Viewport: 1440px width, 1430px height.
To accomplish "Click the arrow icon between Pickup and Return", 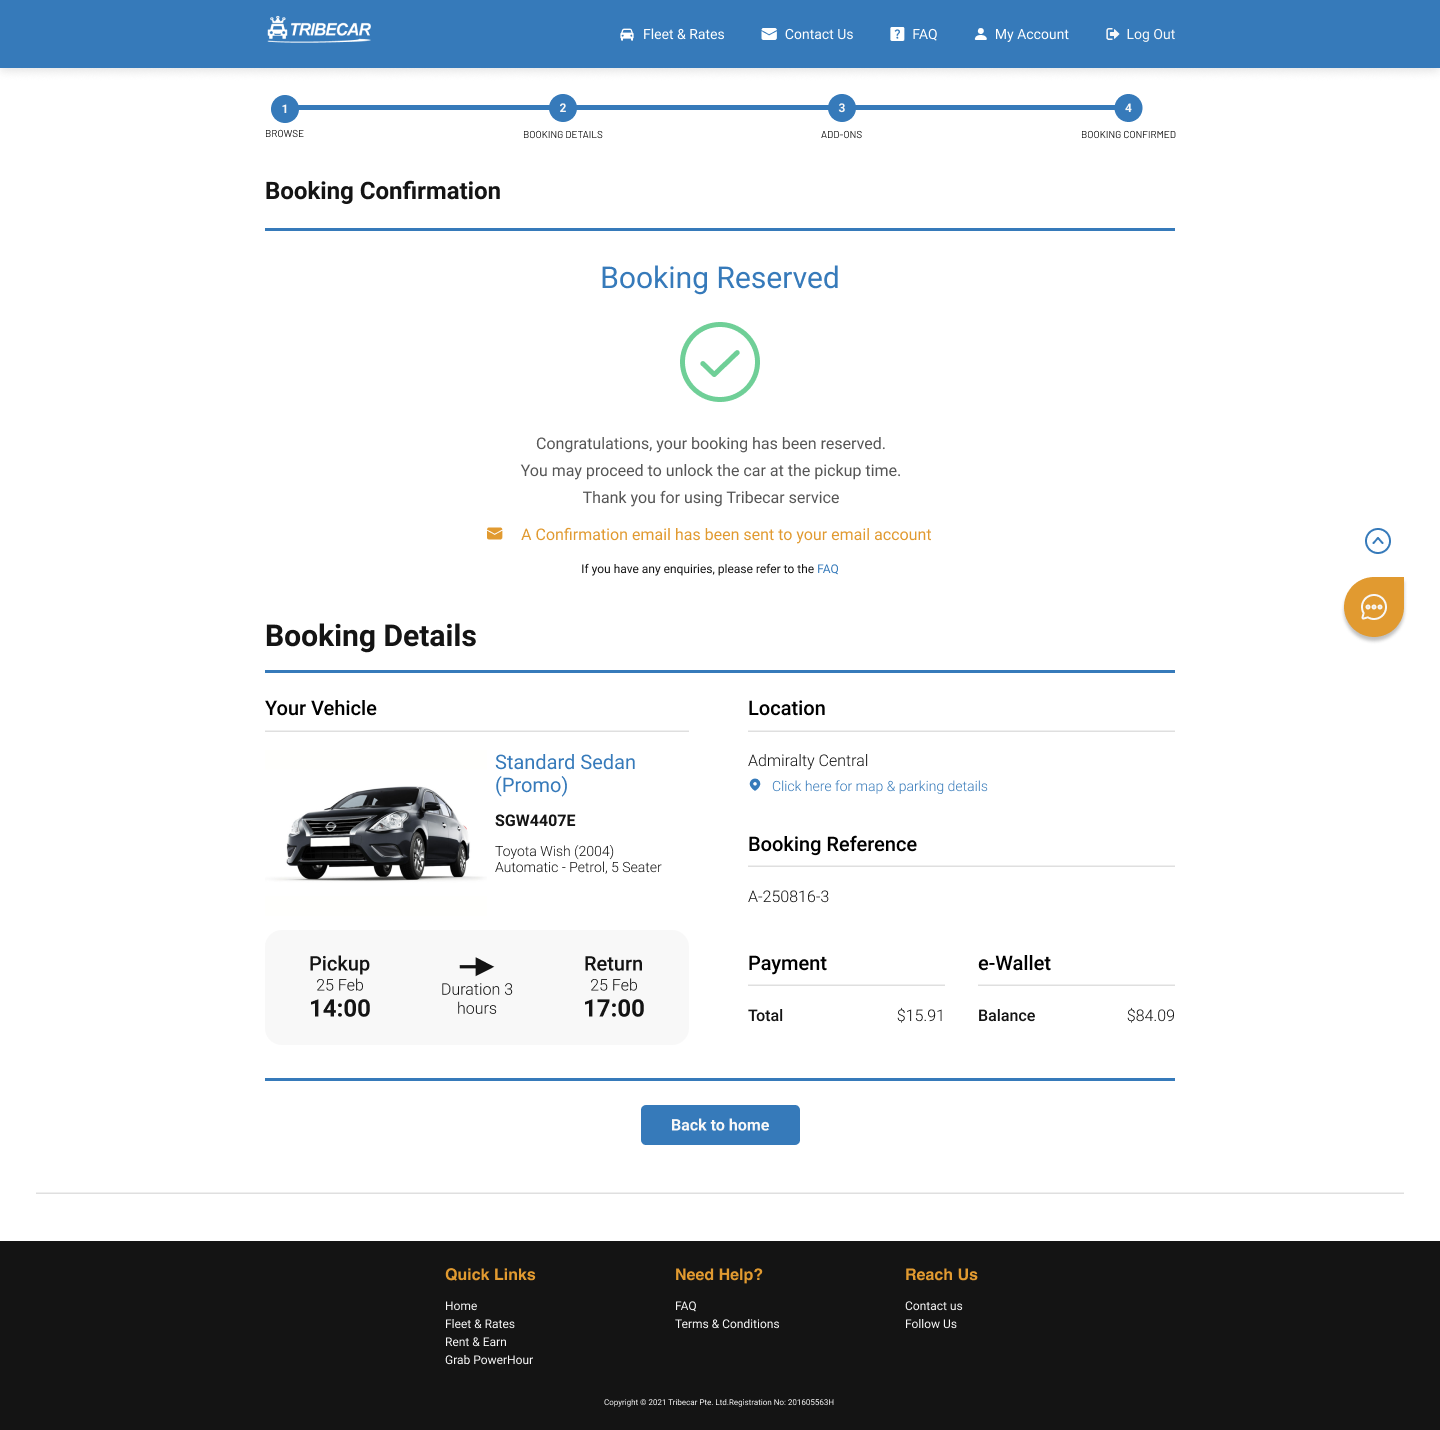I will point(477,966).
